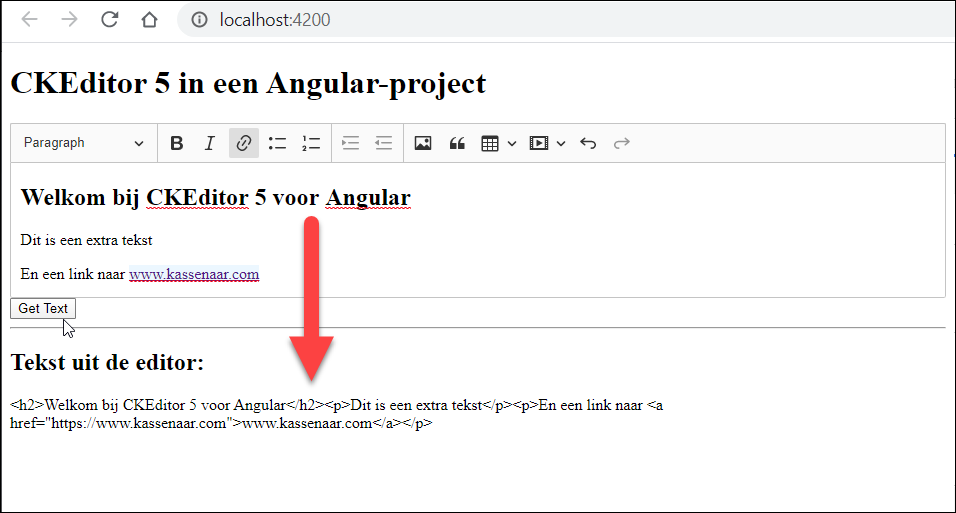Open the insert table dropdown arrow
956x513 pixels.
pyautogui.click(x=512, y=143)
